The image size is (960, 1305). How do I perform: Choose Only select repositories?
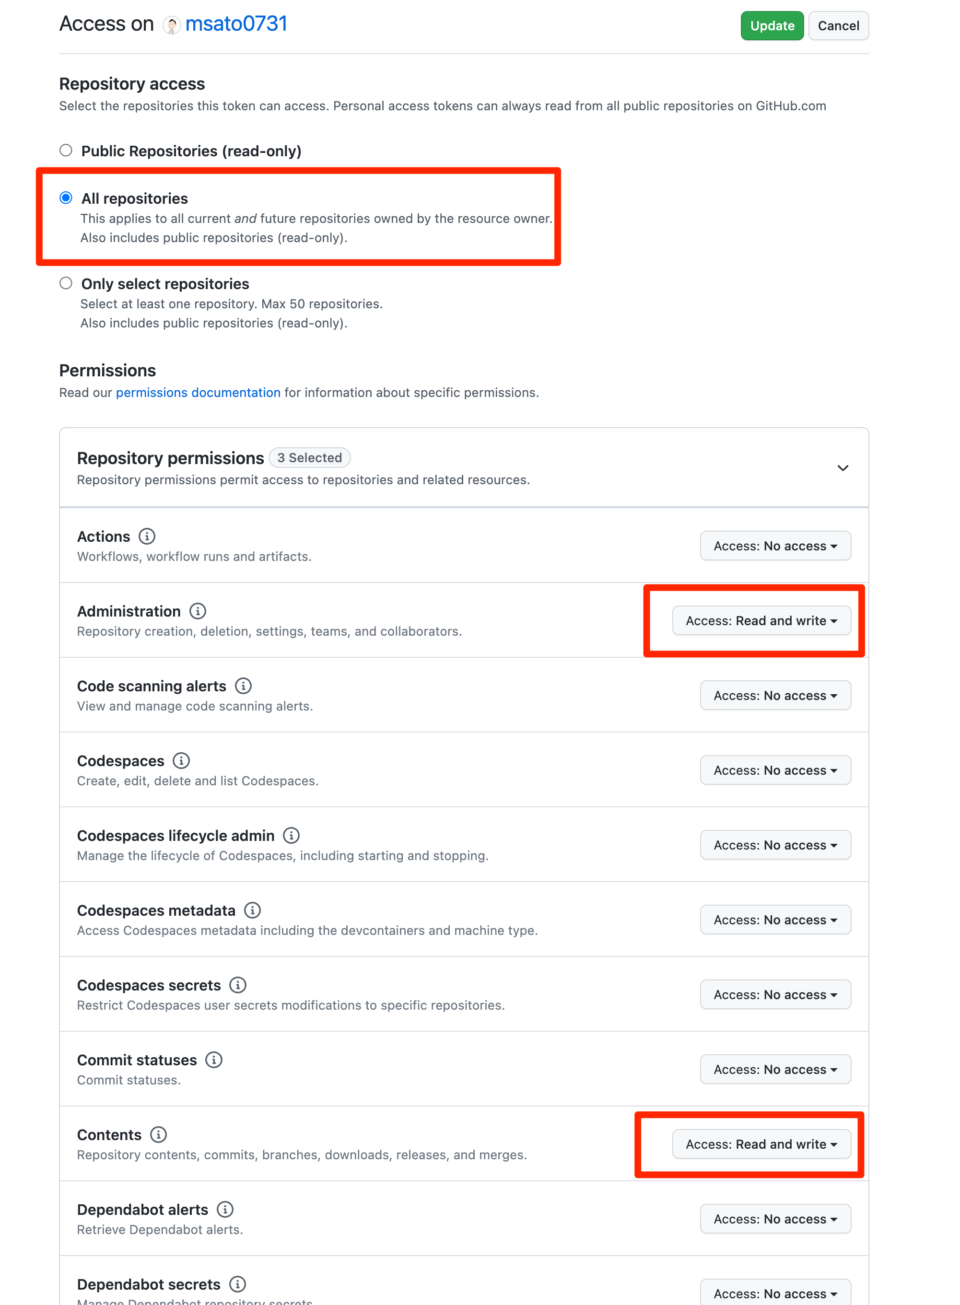65,282
